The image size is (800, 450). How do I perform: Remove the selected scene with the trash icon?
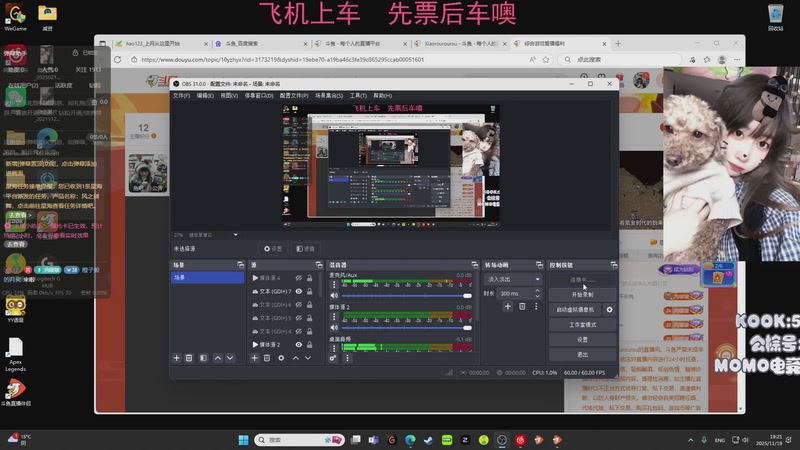pyautogui.click(x=189, y=358)
